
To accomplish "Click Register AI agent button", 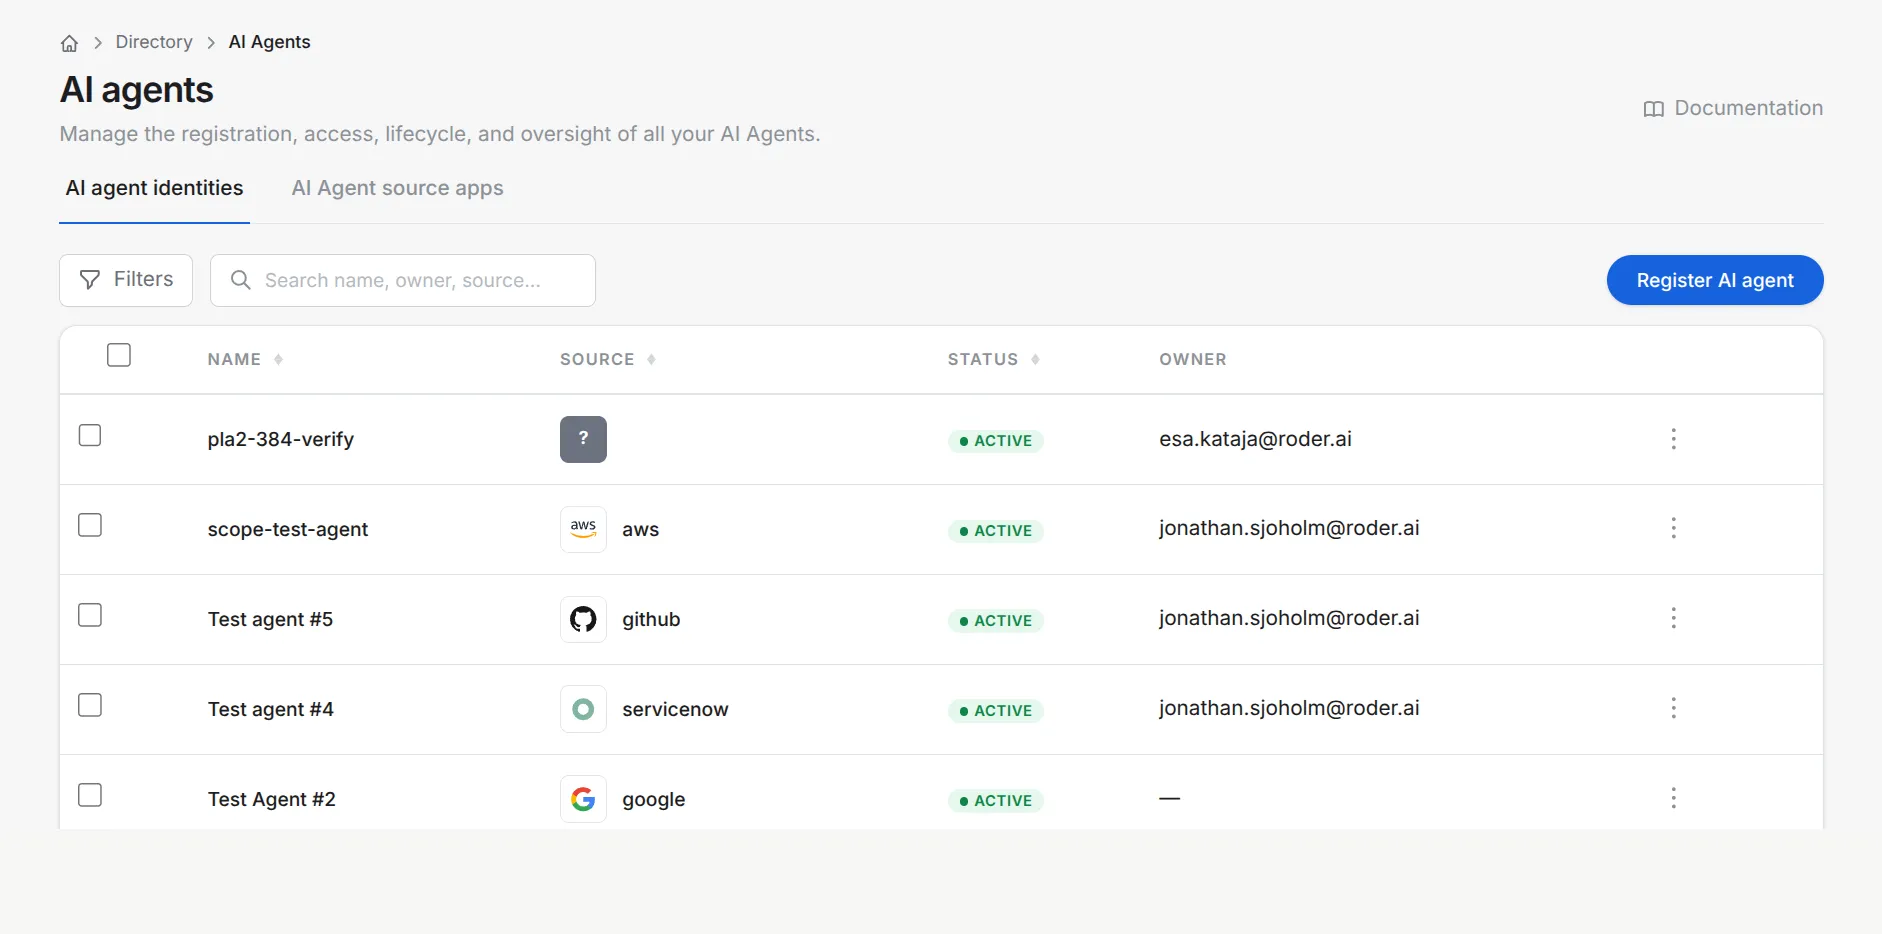I will (x=1715, y=280).
